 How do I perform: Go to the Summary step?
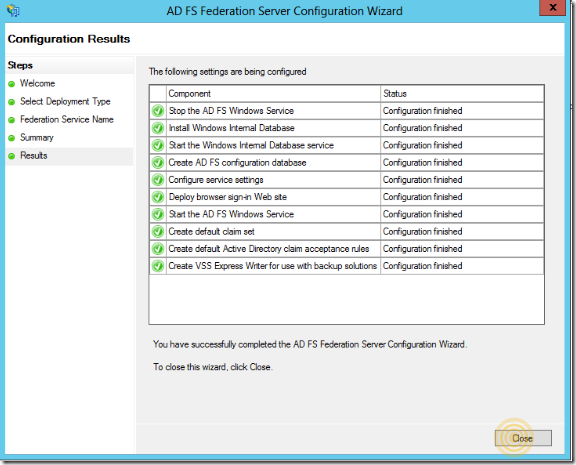tap(37, 138)
